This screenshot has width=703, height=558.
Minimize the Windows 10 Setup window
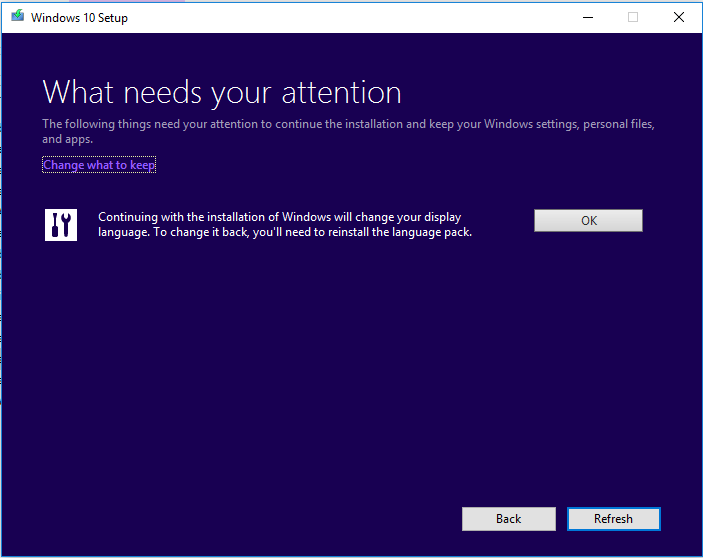(x=586, y=17)
